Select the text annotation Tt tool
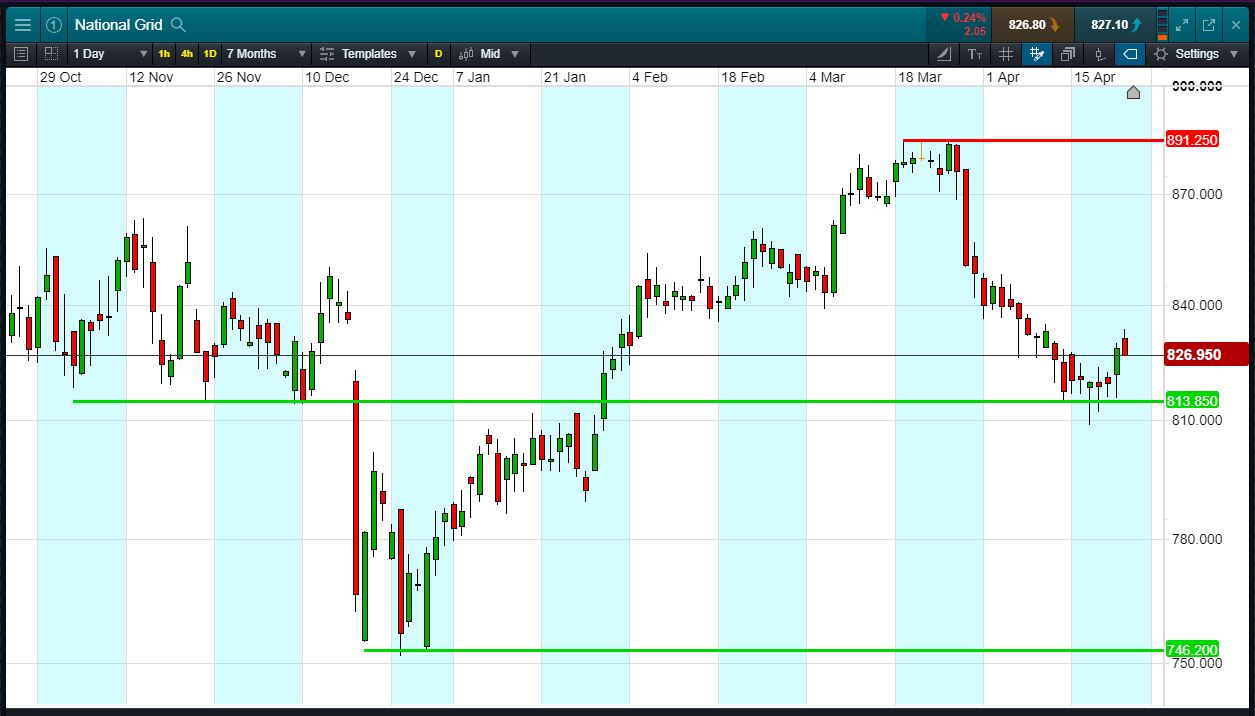The height and width of the screenshot is (716, 1255). (x=975, y=54)
